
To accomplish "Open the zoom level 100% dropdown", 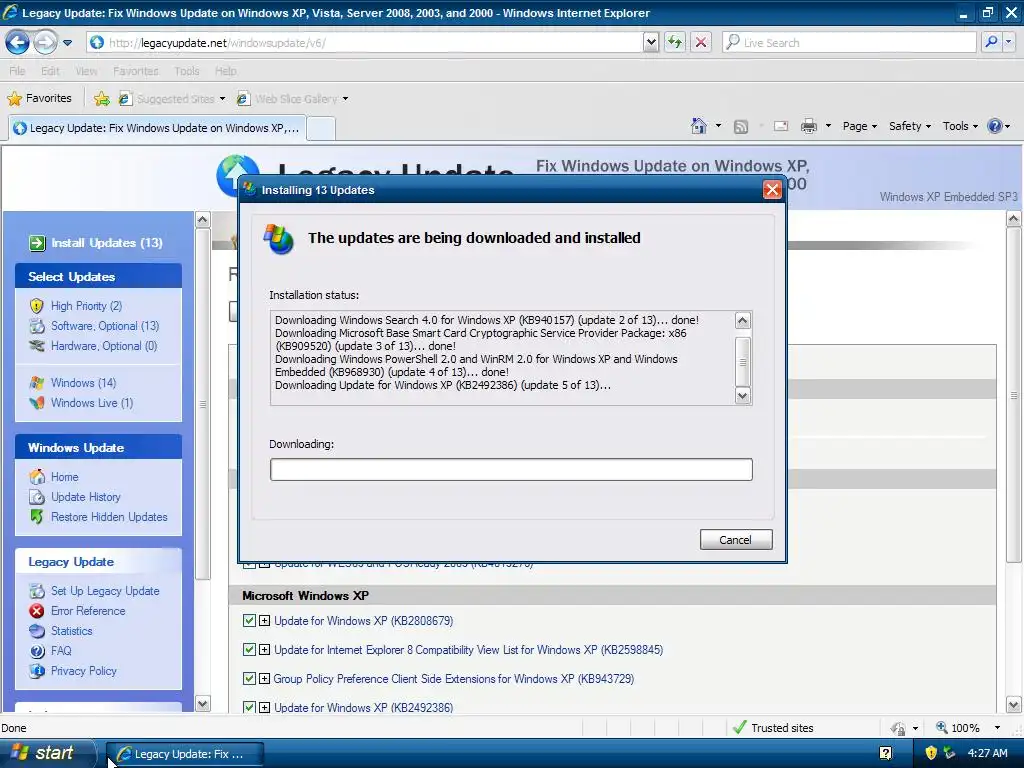I will [997, 728].
